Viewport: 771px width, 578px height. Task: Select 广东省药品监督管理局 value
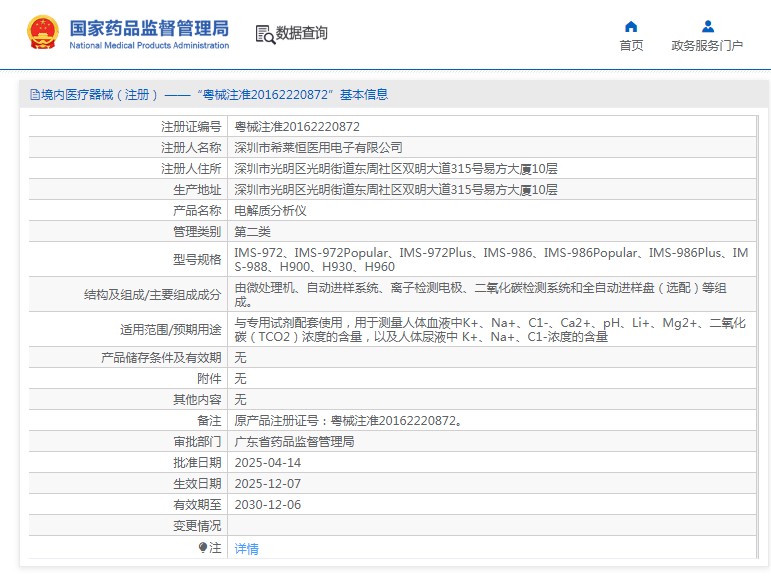(x=295, y=442)
